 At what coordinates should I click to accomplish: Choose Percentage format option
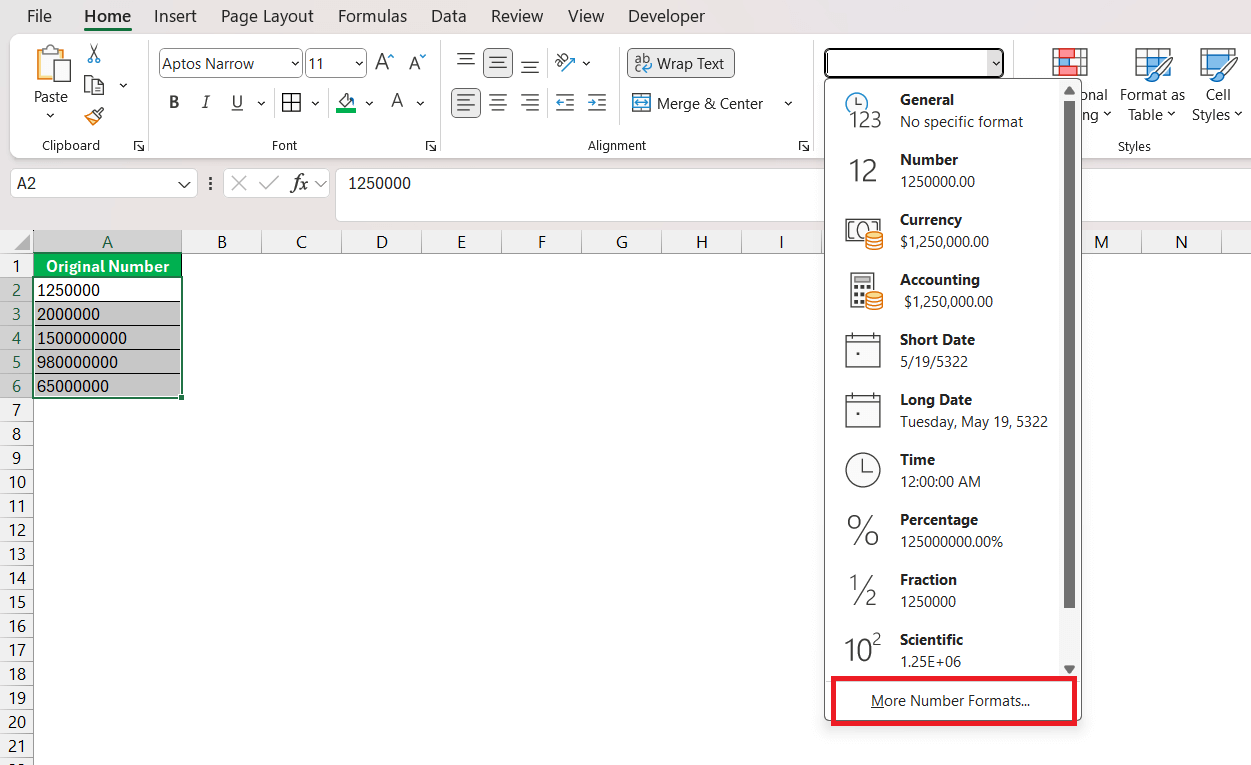942,531
